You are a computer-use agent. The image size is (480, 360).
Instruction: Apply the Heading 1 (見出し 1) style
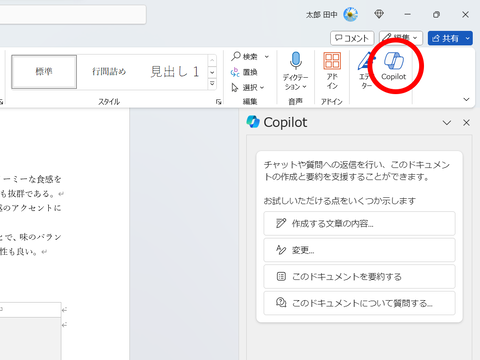[175, 72]
